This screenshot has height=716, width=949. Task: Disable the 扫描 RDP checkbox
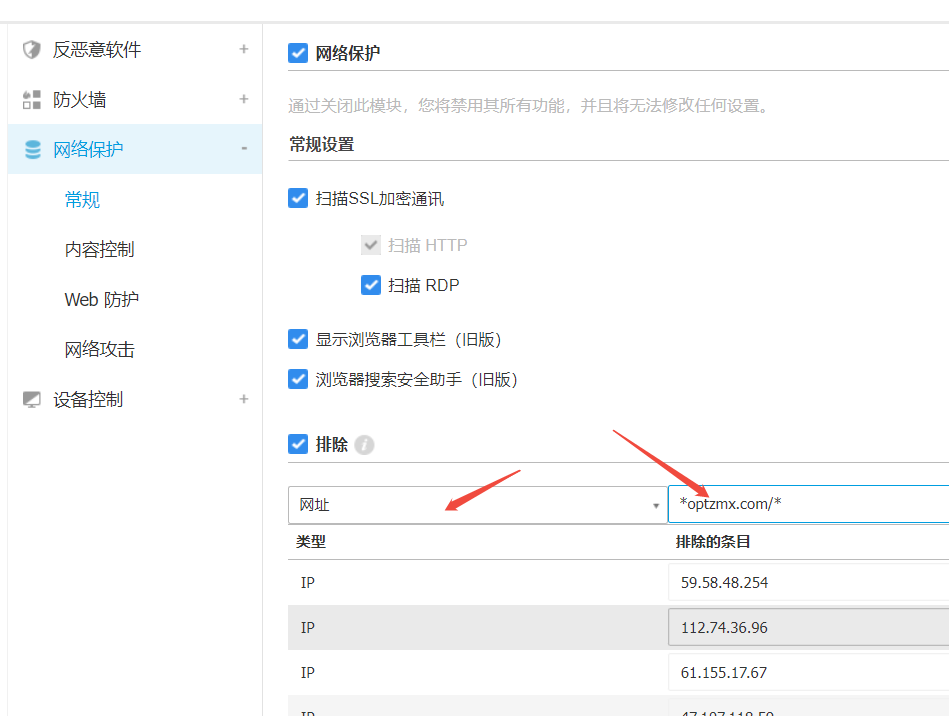pos(371,285)
